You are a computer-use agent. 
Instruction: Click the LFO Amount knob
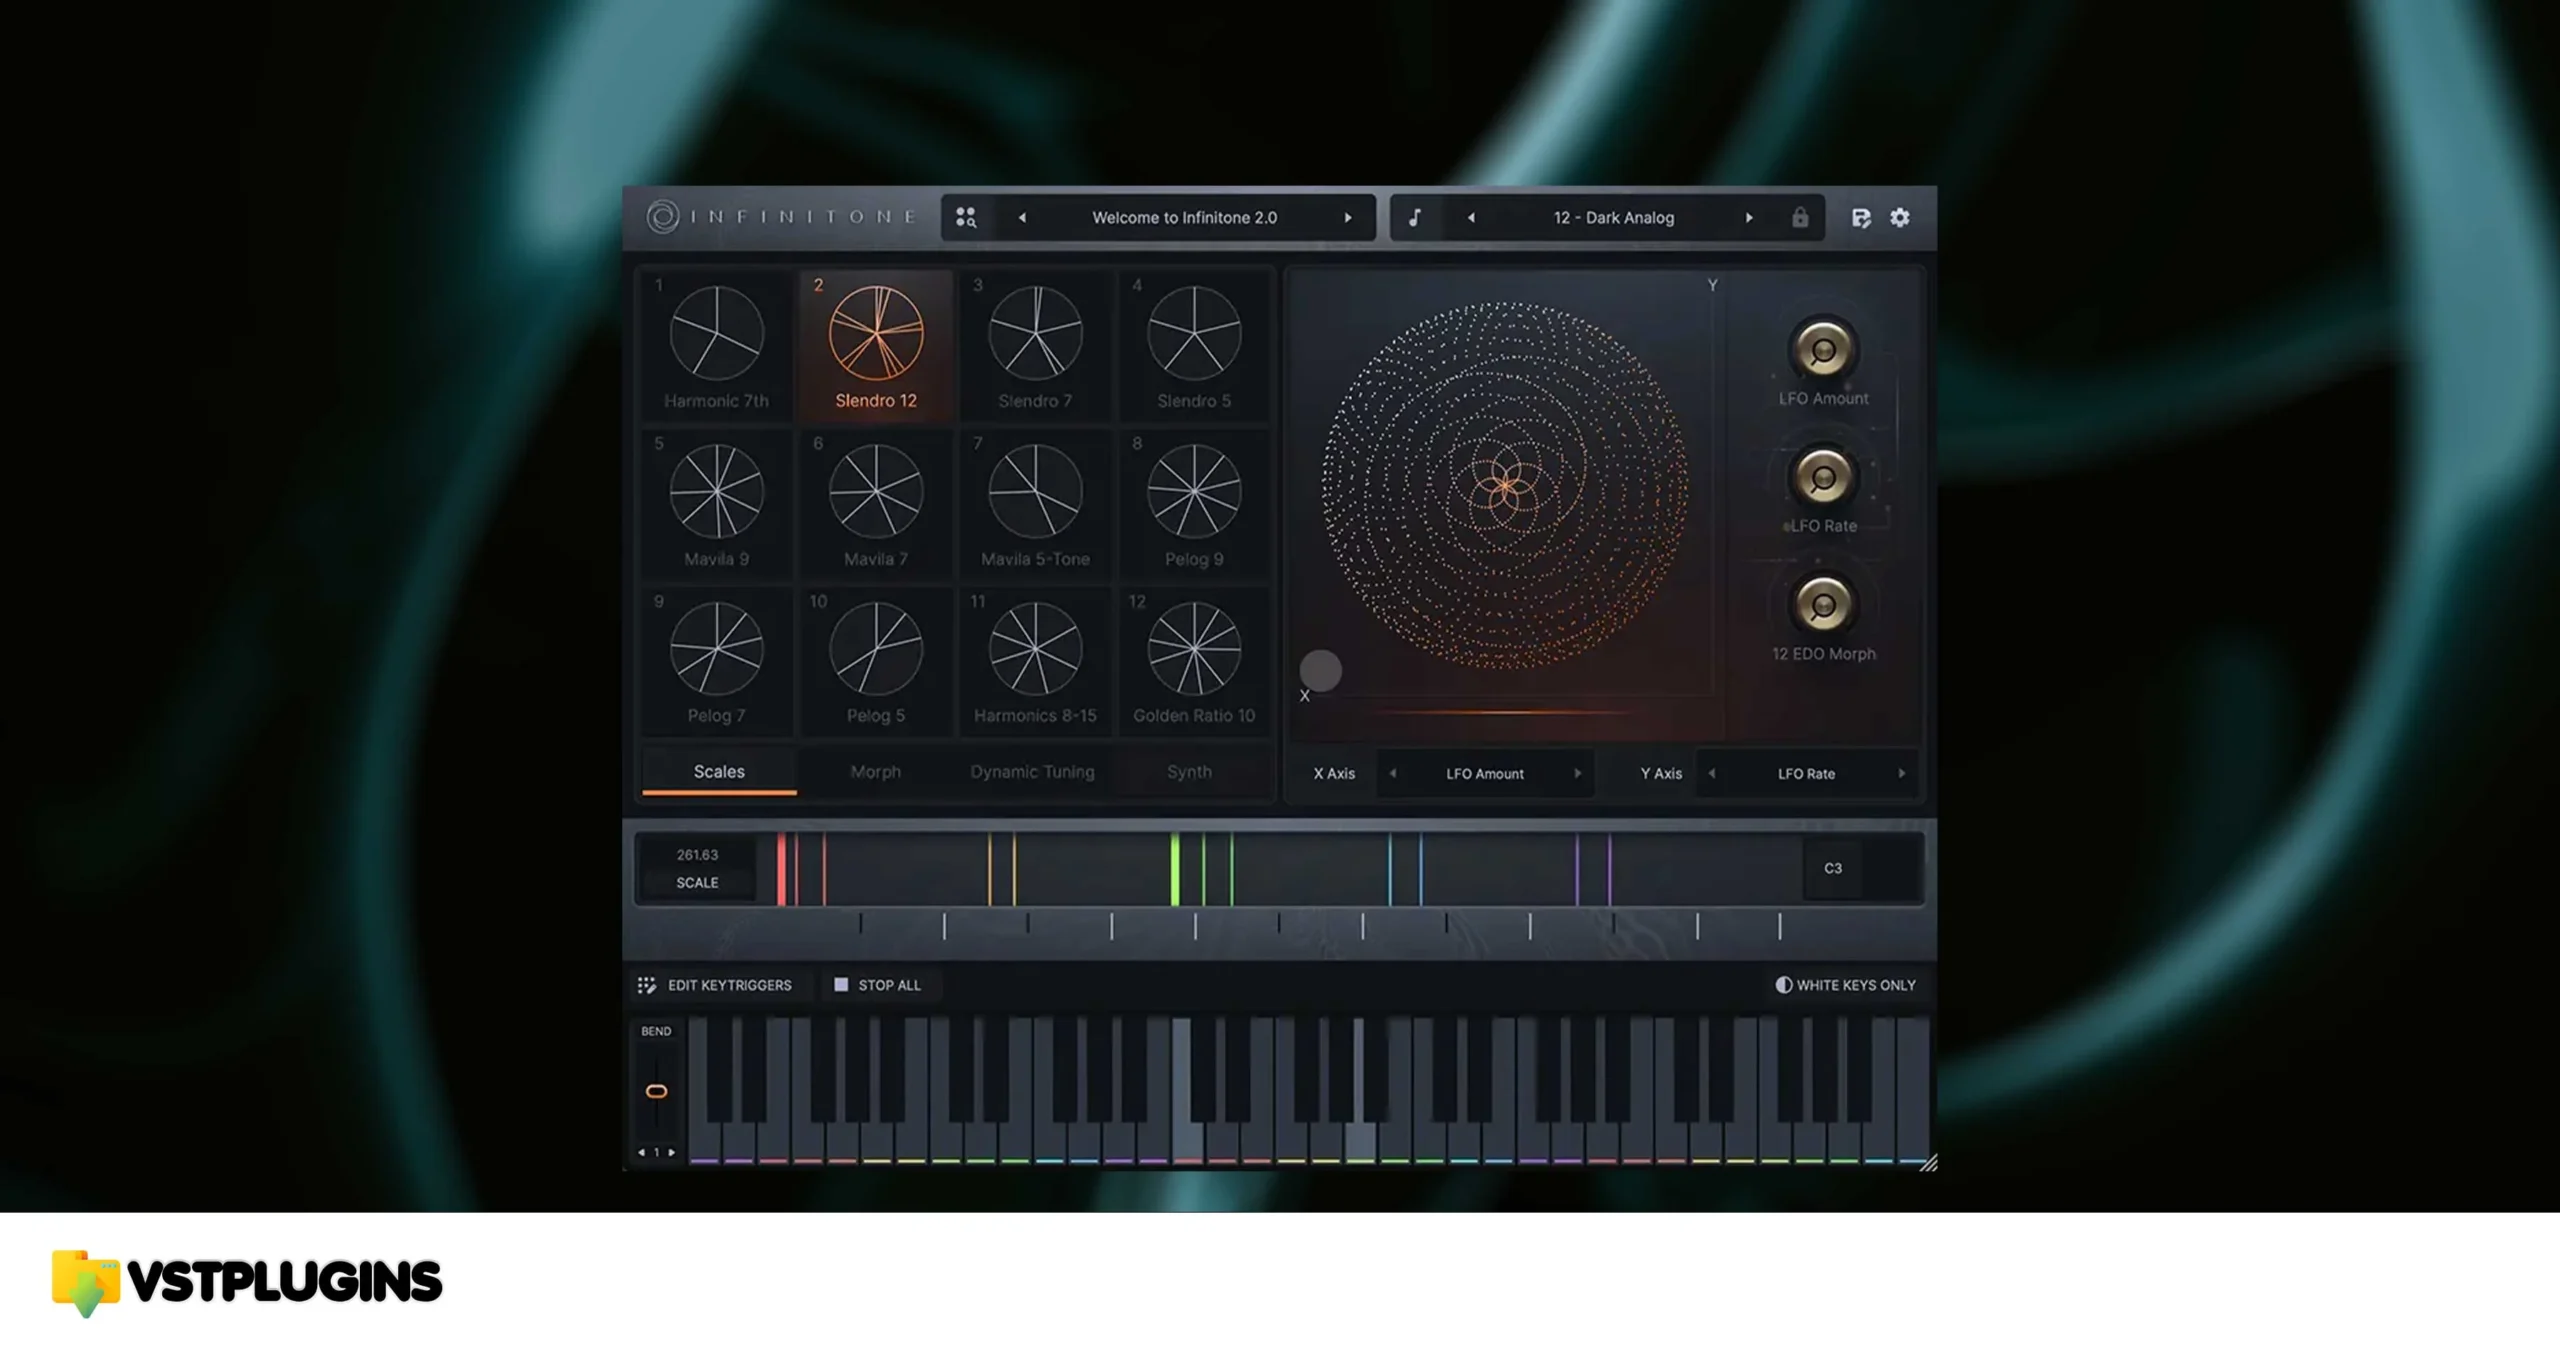pyautogui.click(x=1823, y=350)
